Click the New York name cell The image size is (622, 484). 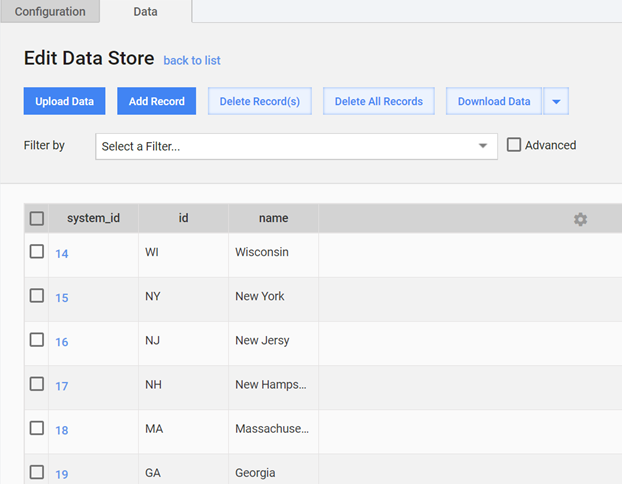coord(273,299)
